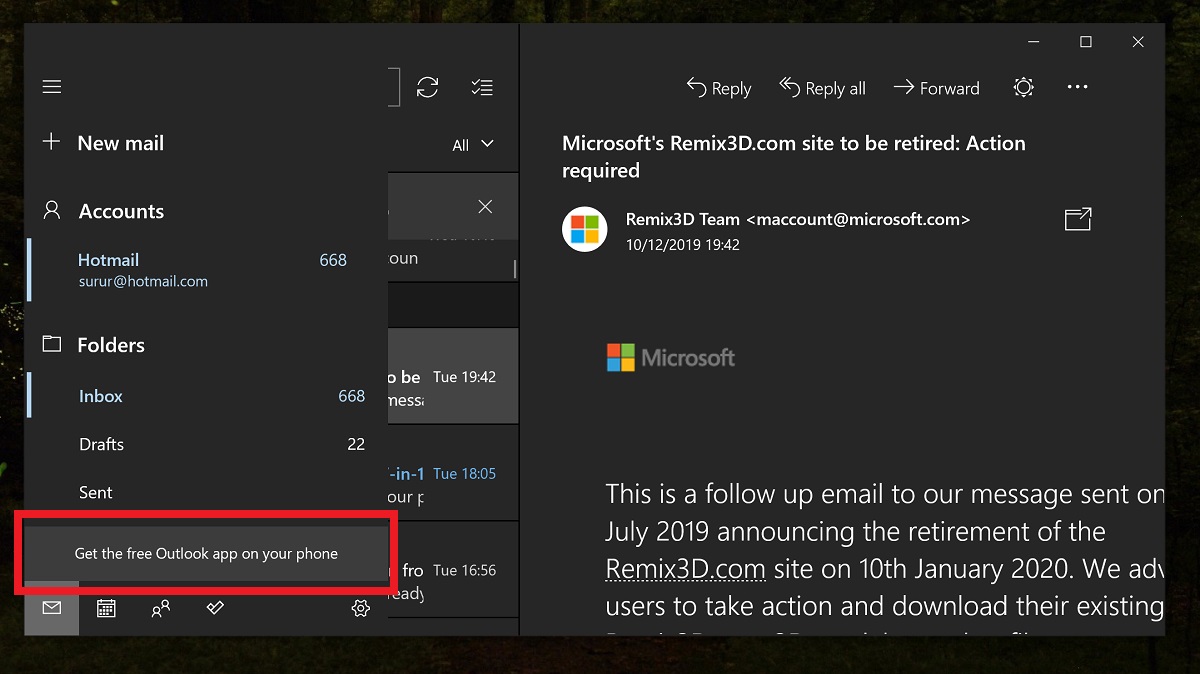This screenshot has height=674, width=1200.
Task: Open the Sent folder
Action: [96, 492]
